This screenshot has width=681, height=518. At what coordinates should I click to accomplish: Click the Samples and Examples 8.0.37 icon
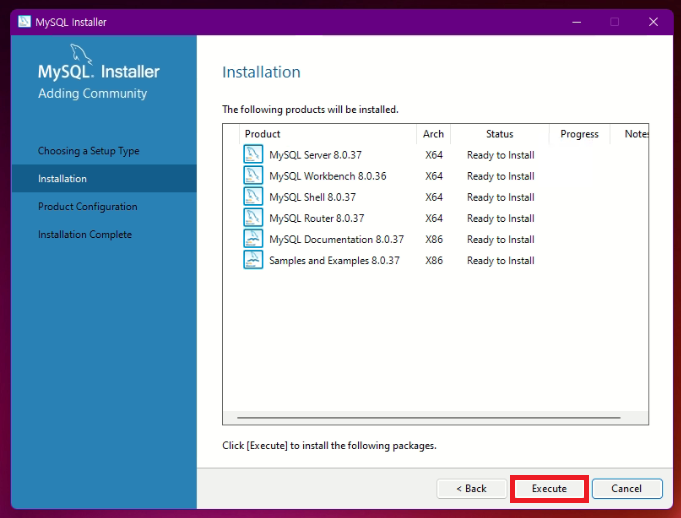point(253,260)
